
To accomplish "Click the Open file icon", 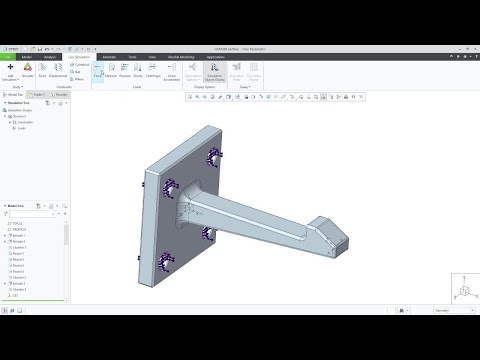I will pyautogui.click(x=33, y=49).
